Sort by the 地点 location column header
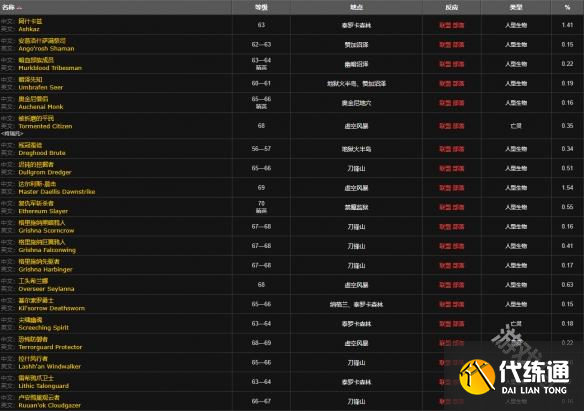Screen dimensions: 584x411 pyautogui.click(x=356, y=7)
